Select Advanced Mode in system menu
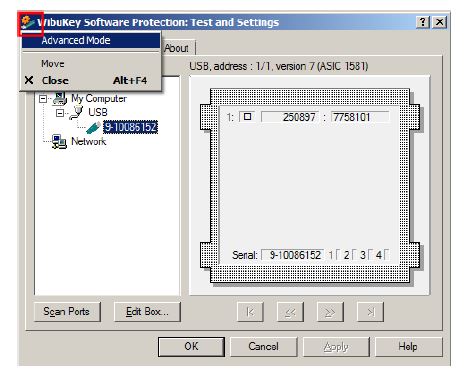The image size is (468, 373). [x=91, y=40]
